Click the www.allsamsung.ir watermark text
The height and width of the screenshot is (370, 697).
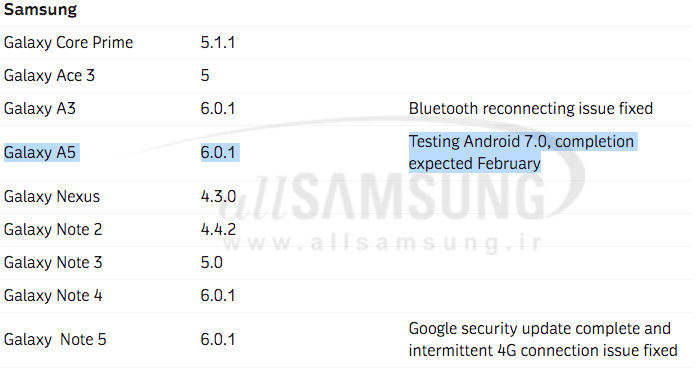(382, 243)
